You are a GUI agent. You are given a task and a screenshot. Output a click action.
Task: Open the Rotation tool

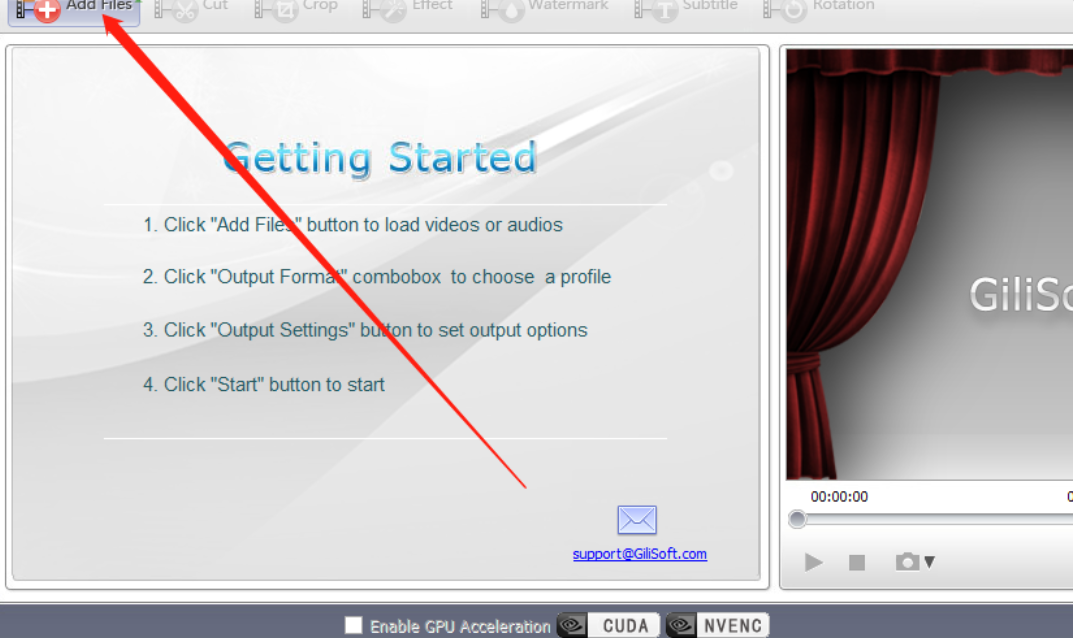[x=819, y=9]
